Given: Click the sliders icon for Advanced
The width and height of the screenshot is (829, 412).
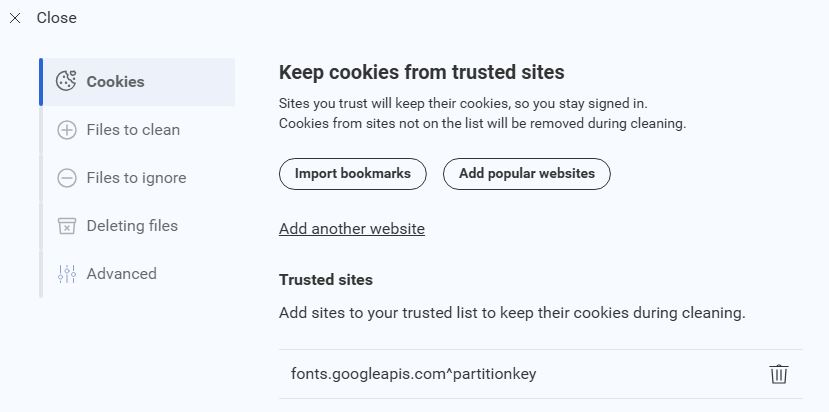Looking at the screenshot, I should (x=67, y=274).
